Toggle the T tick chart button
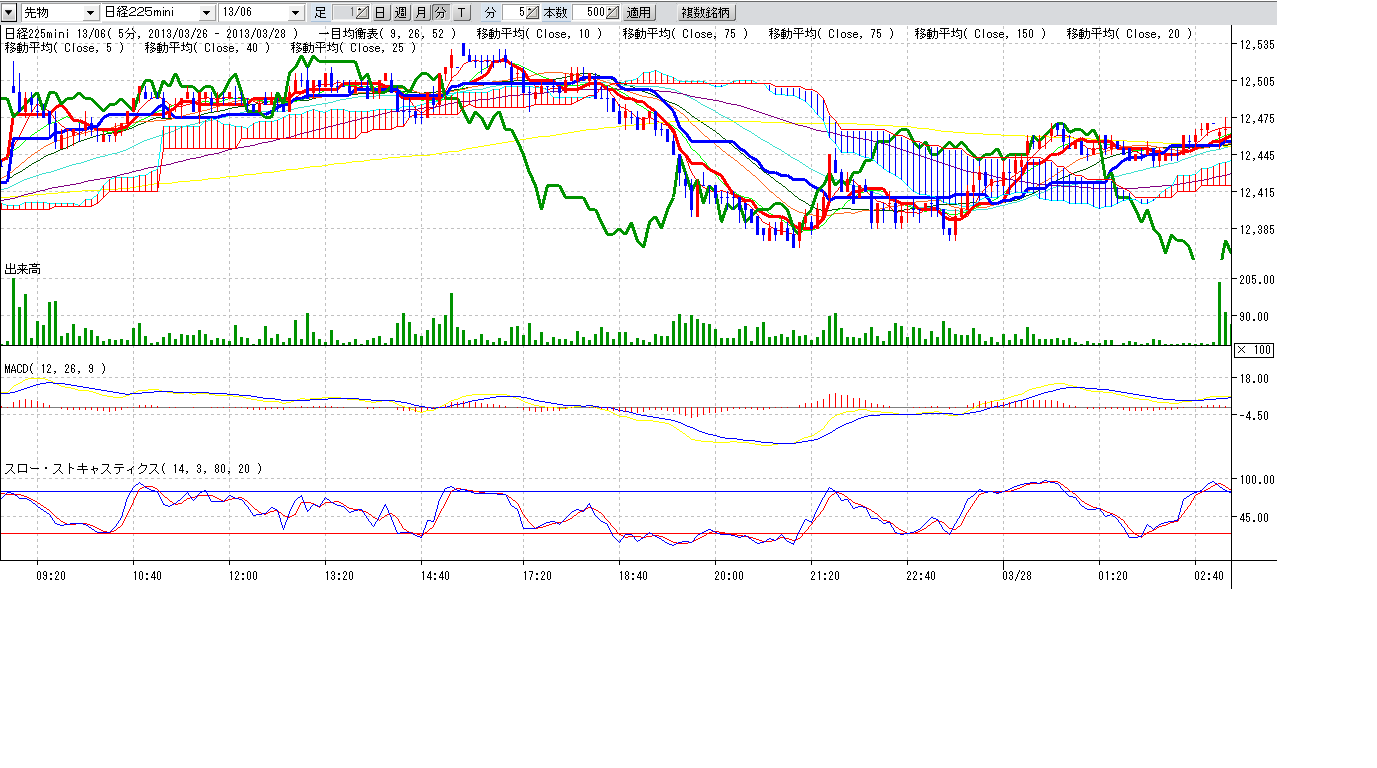Image resolution: width=1377 pixels, height=768 pixels. tap(461, 13)
